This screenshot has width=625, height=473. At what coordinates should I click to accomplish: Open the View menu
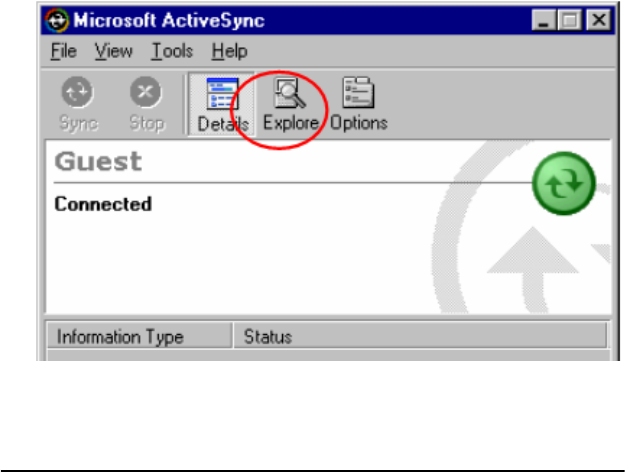point(113,51)
